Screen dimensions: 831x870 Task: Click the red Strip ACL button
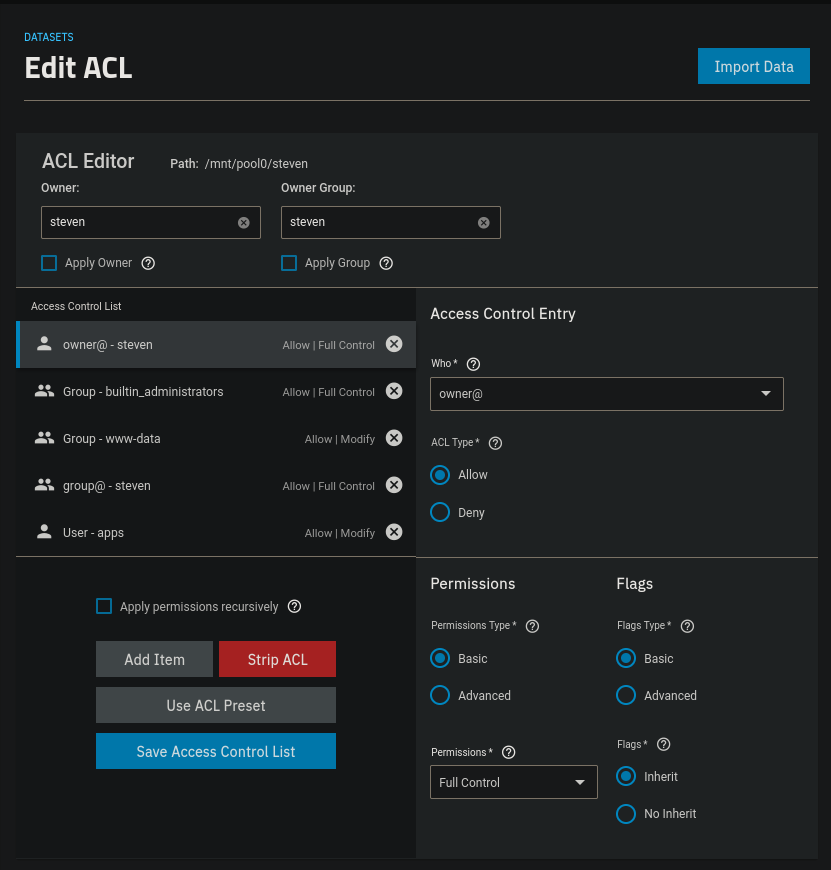[x=277, y=659]
